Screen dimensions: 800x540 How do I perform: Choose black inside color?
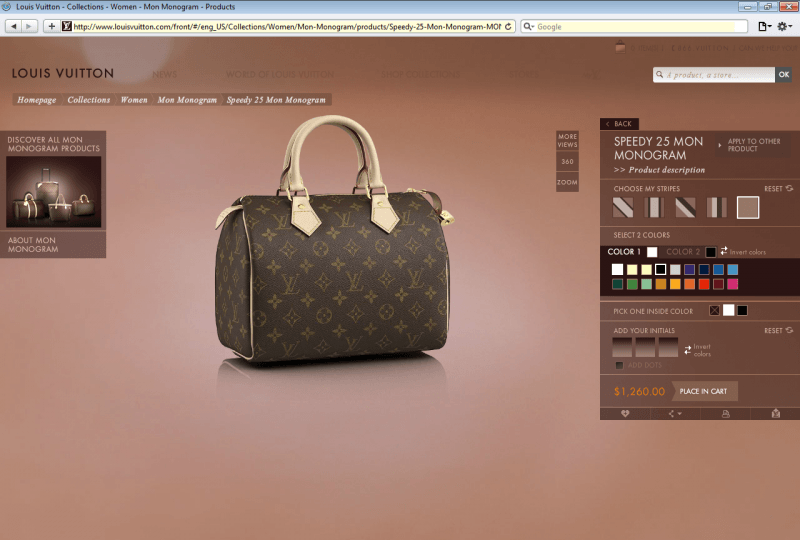coord(742,310)
